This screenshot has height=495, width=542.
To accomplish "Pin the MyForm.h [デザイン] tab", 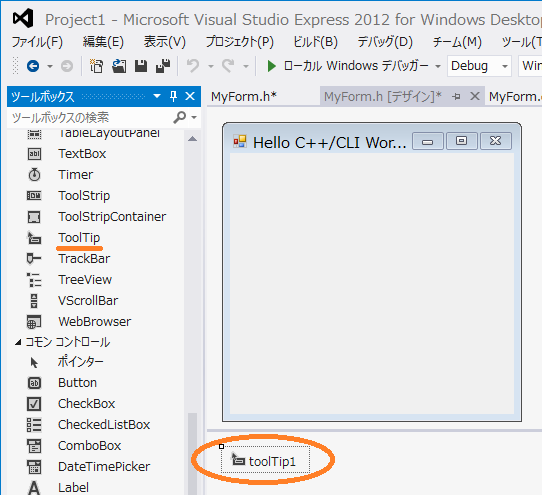I will click(x=456, y=96).
